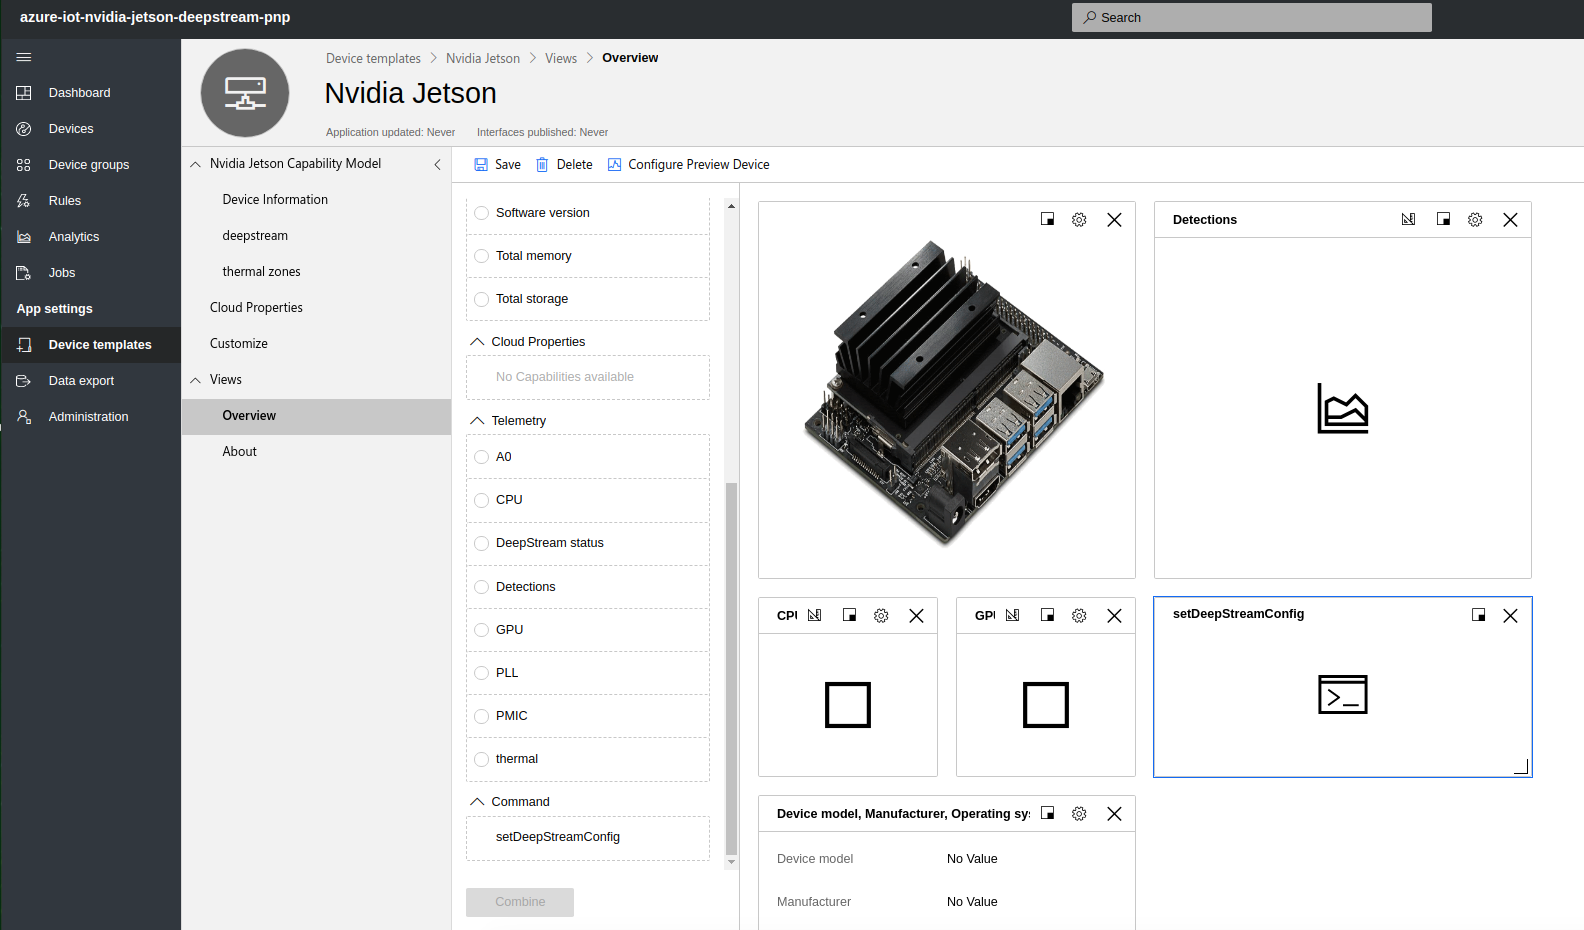Open Customize in template tree
Screen dimensions: 1584x930
click(x=239, y=344)
